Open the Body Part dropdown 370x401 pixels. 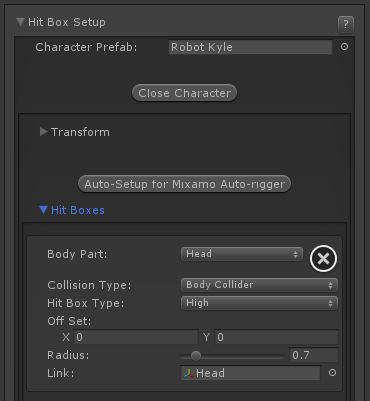pyautogui.click(x=242, y=254)
